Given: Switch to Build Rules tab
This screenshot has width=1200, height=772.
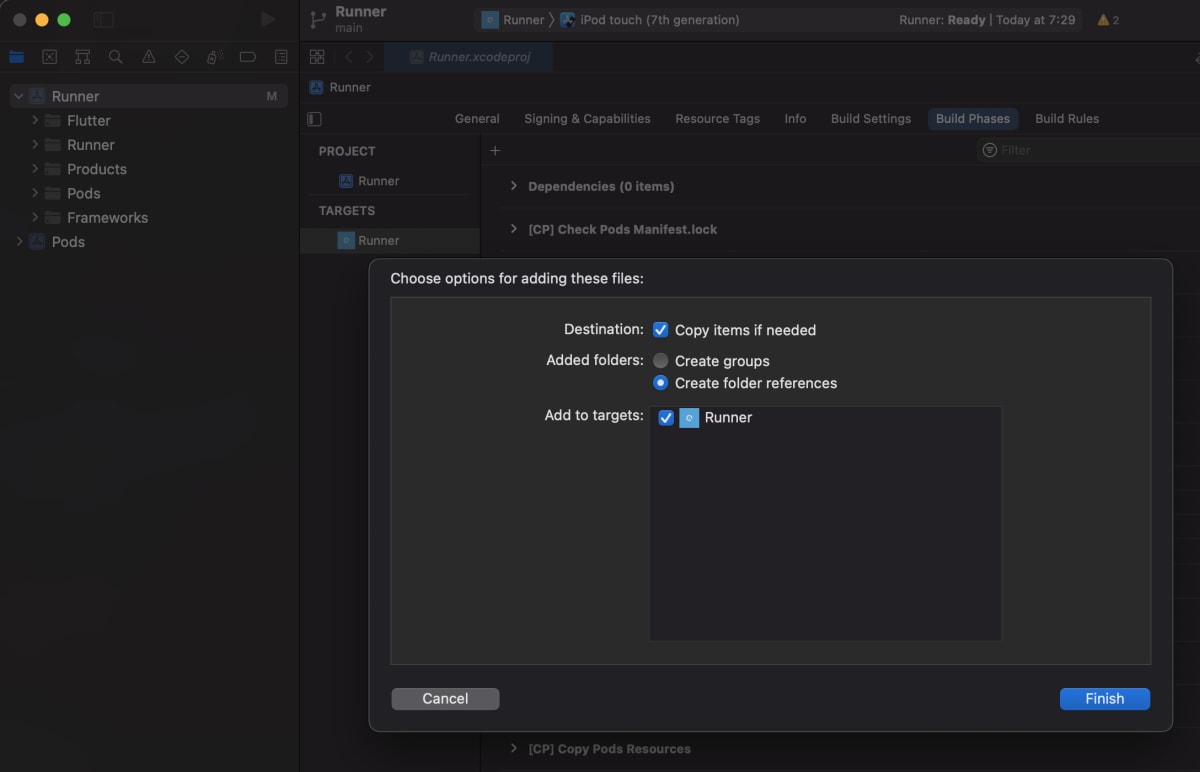Looking at the screenshot, I should pos(1067,118).
